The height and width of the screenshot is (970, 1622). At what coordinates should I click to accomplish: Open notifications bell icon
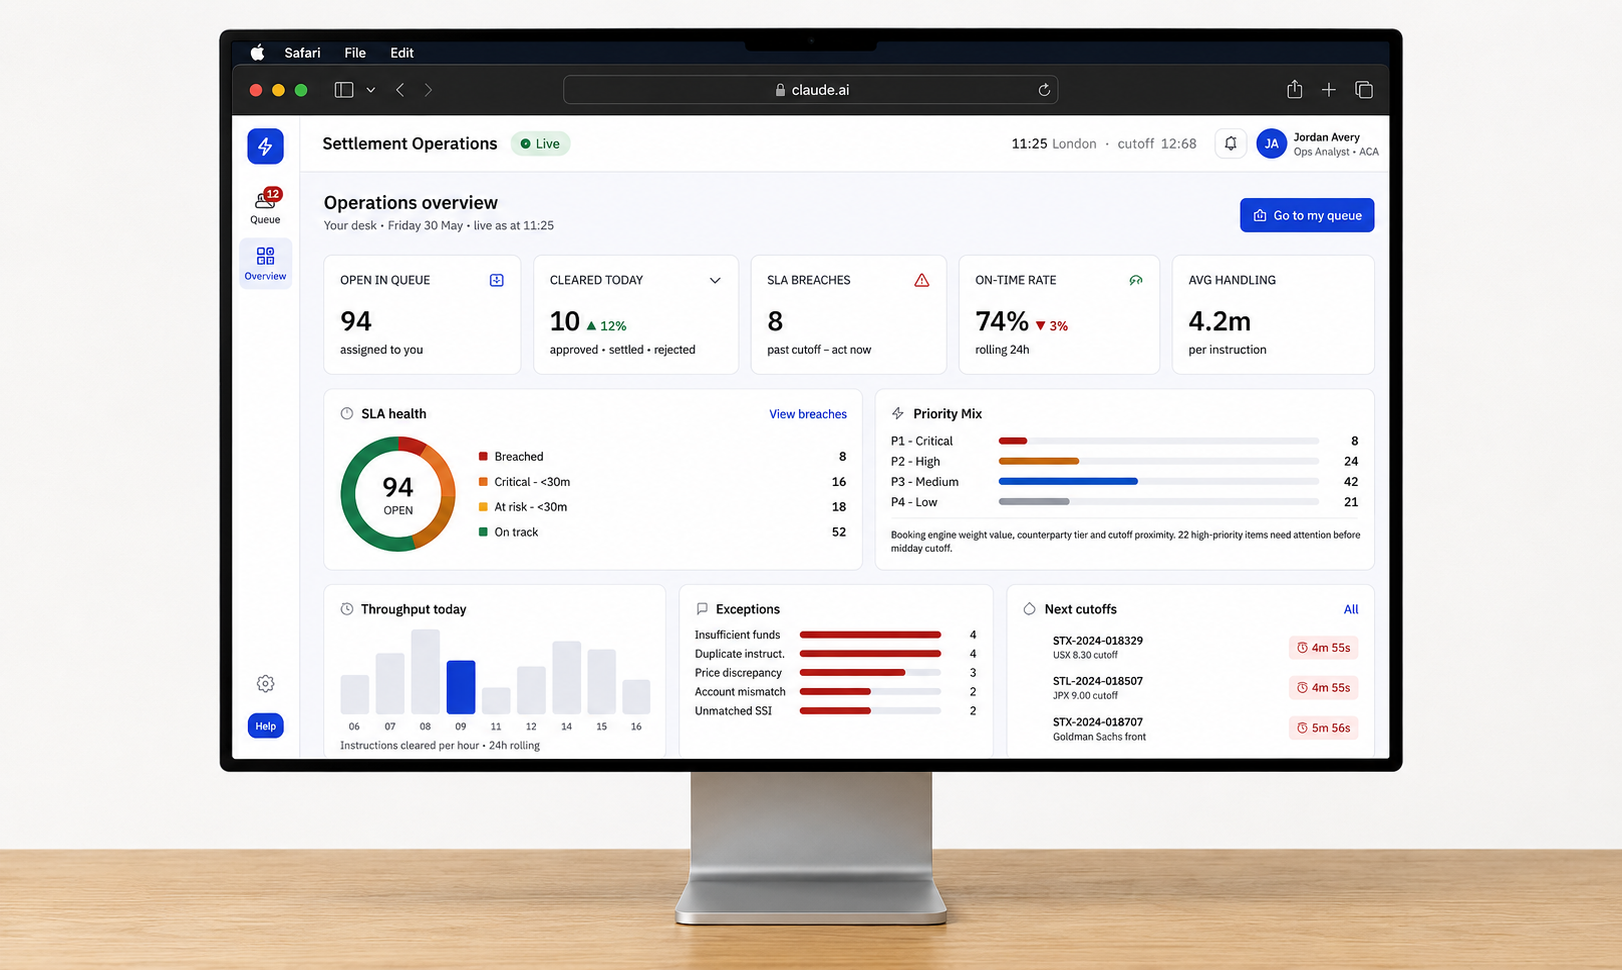(1231, 144)
